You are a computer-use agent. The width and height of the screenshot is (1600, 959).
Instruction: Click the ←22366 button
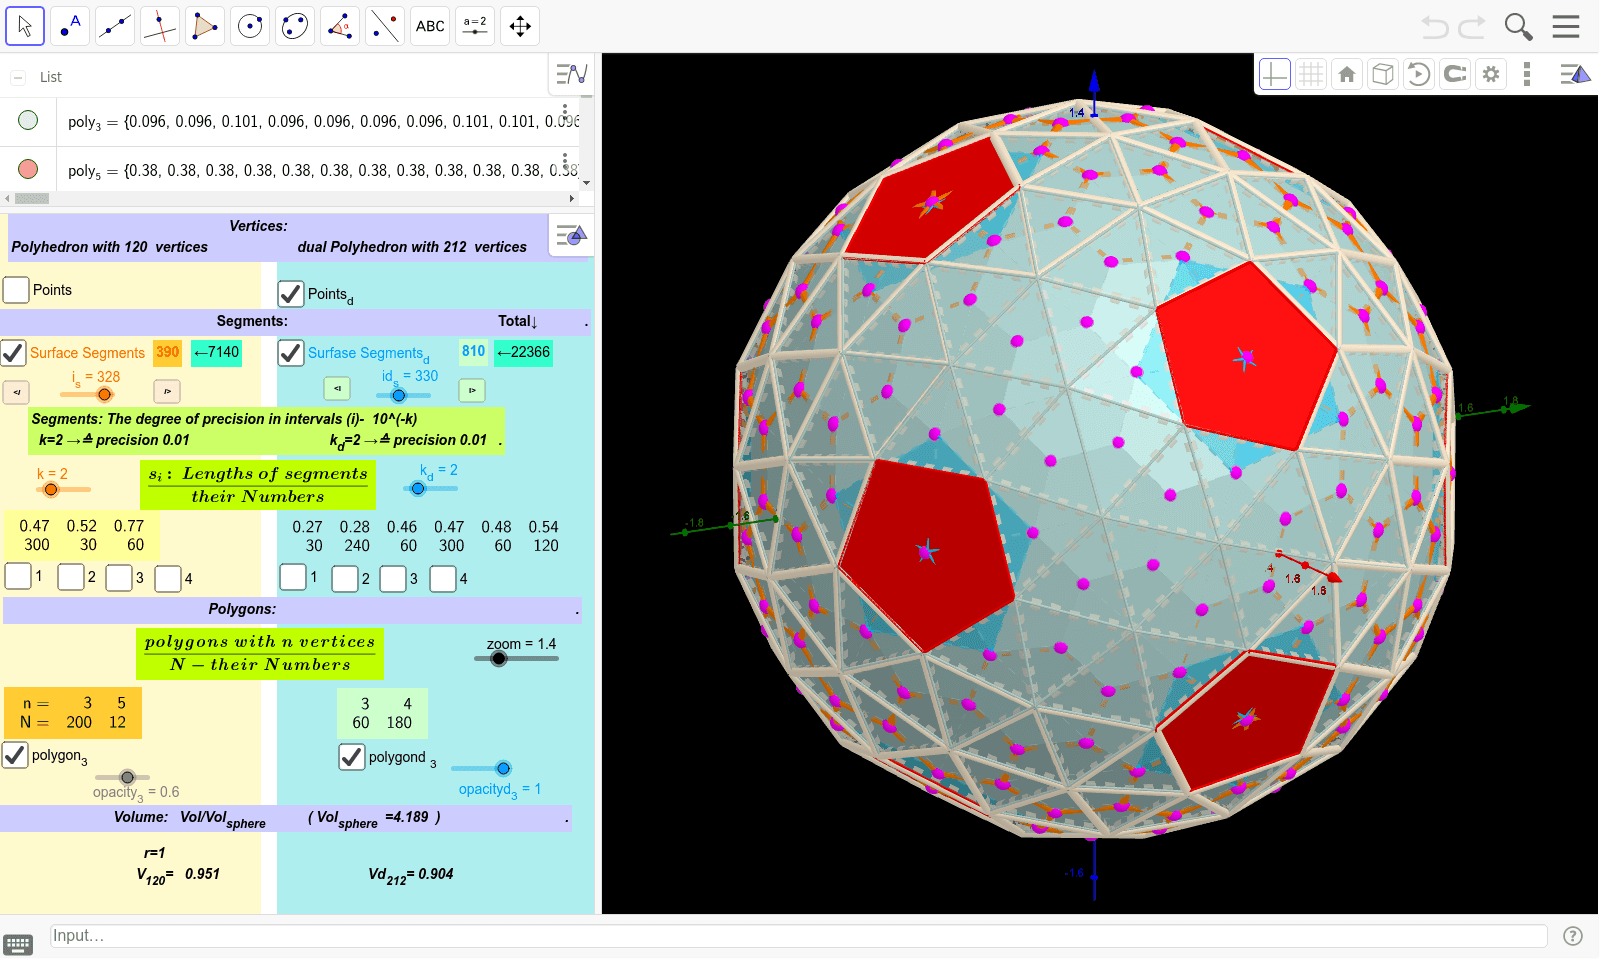click(523, 352)
